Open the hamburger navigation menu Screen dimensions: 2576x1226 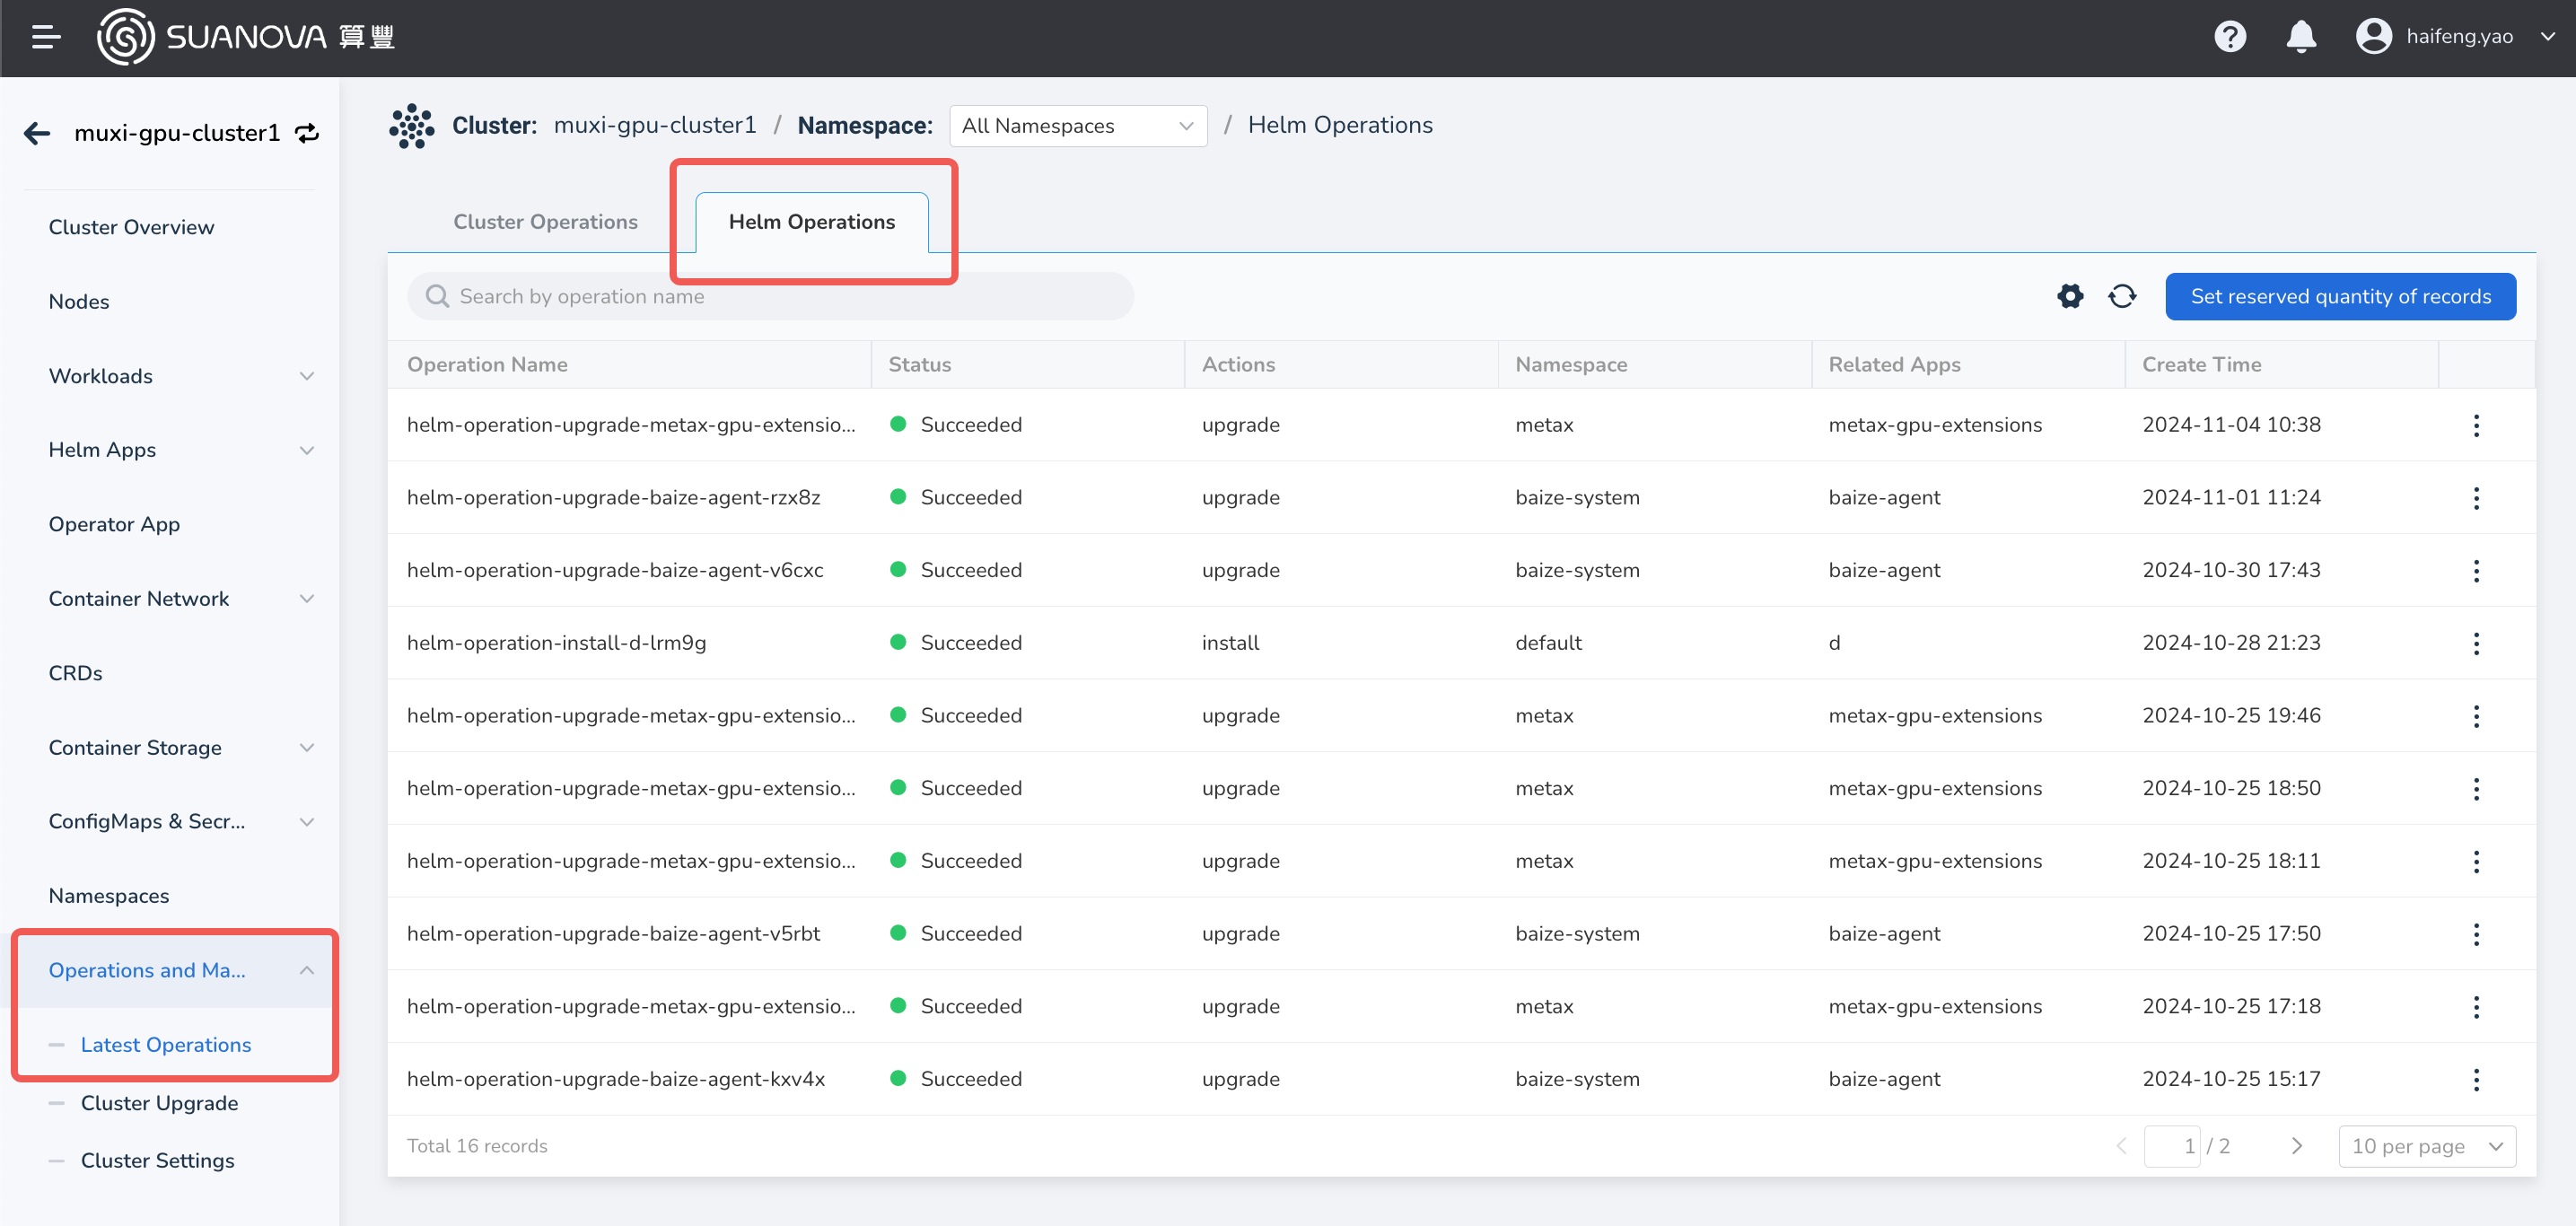[46, 37]
